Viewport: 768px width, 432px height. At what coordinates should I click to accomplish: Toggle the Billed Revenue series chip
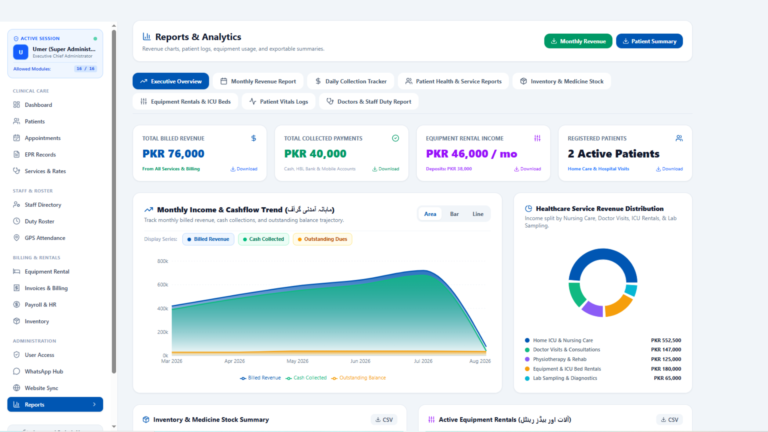208,239
